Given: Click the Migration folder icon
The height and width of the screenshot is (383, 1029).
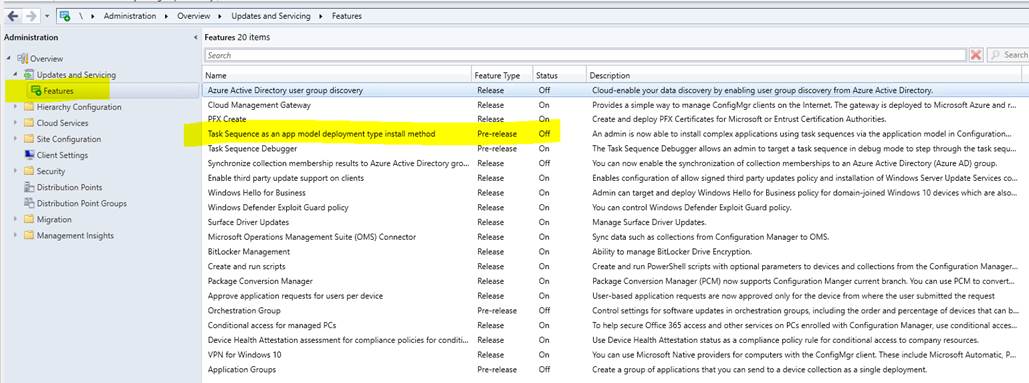Looking at the screenshot, I should tap(29, 219).
